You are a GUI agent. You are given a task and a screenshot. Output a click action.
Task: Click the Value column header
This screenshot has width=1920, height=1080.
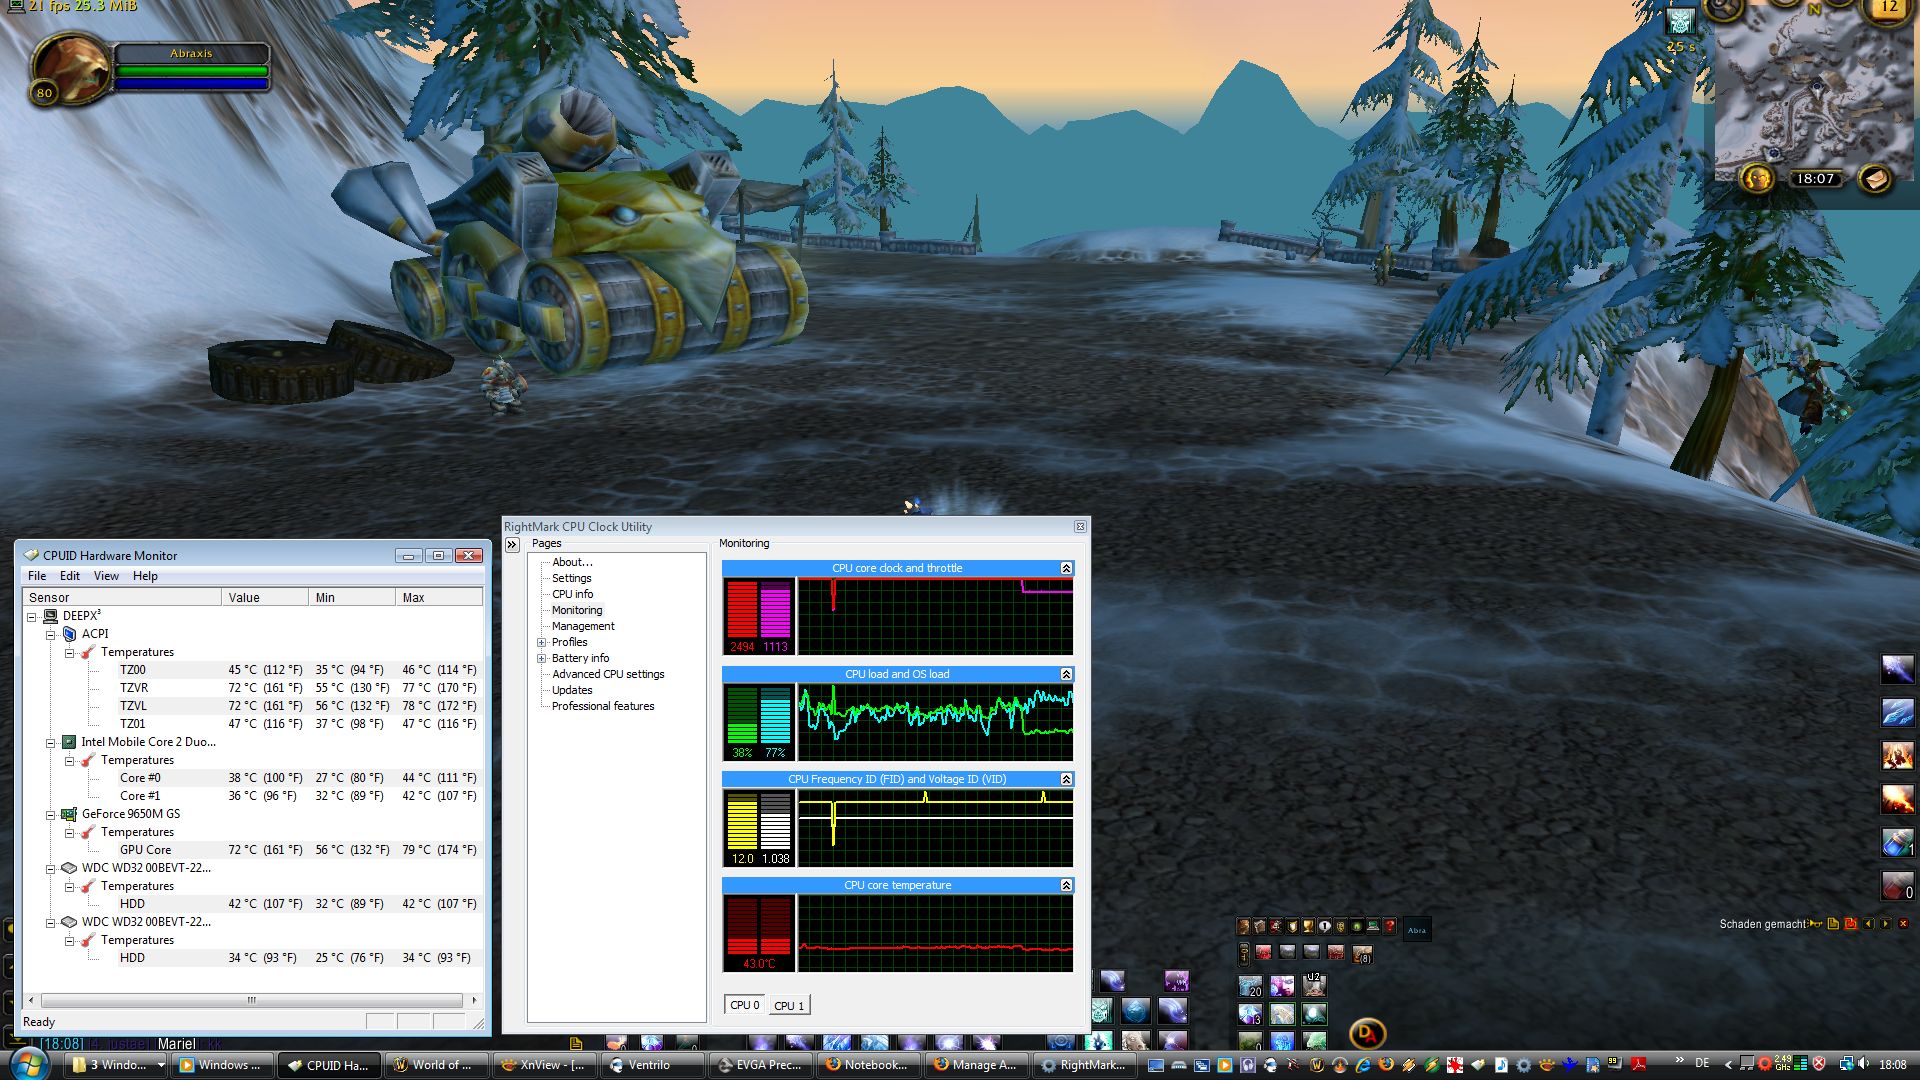tap(265, 597)
